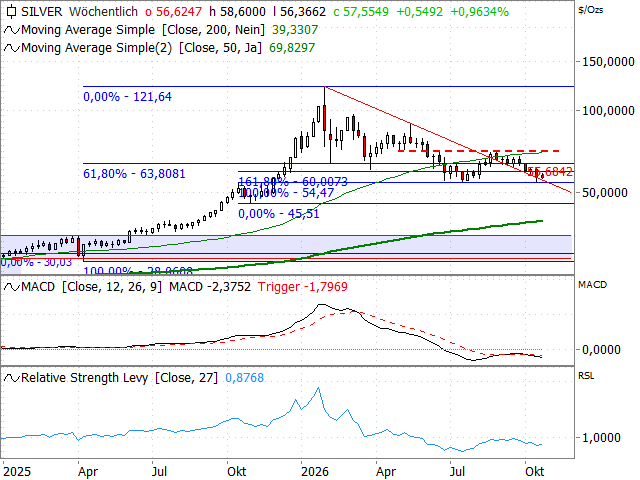640x480 pixels.
Task: Click the red price label 55,6842
Action: pyautogui.click(x=551, y=172)
